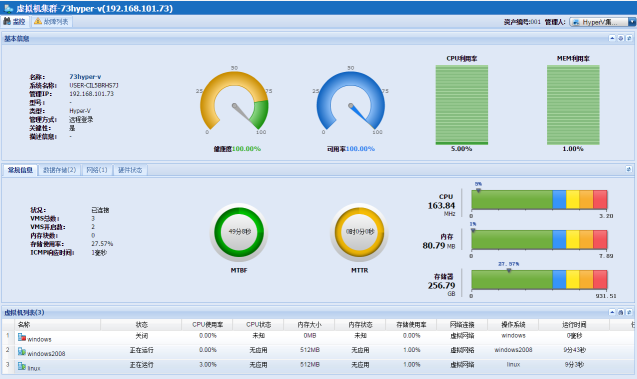The image size is (637, 379).
Task: Click the system name USER-CIL5BRHS7J
Action: pos(94,85)
